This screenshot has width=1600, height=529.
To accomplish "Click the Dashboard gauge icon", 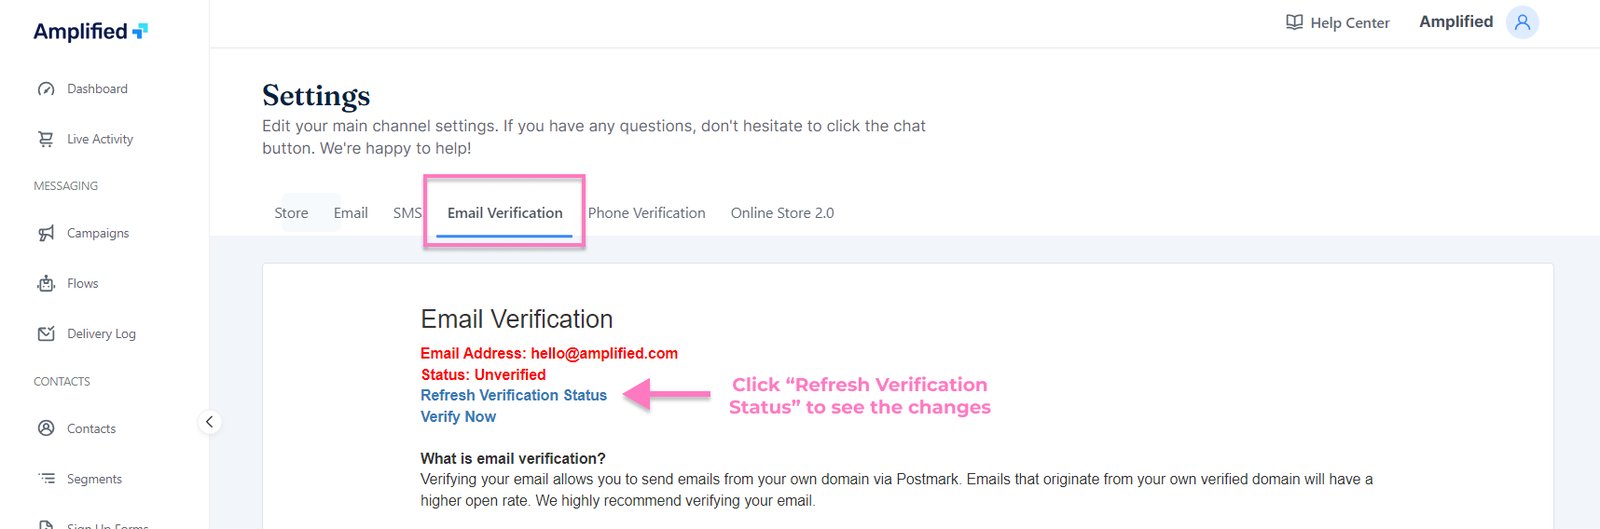I will (46, 89).
